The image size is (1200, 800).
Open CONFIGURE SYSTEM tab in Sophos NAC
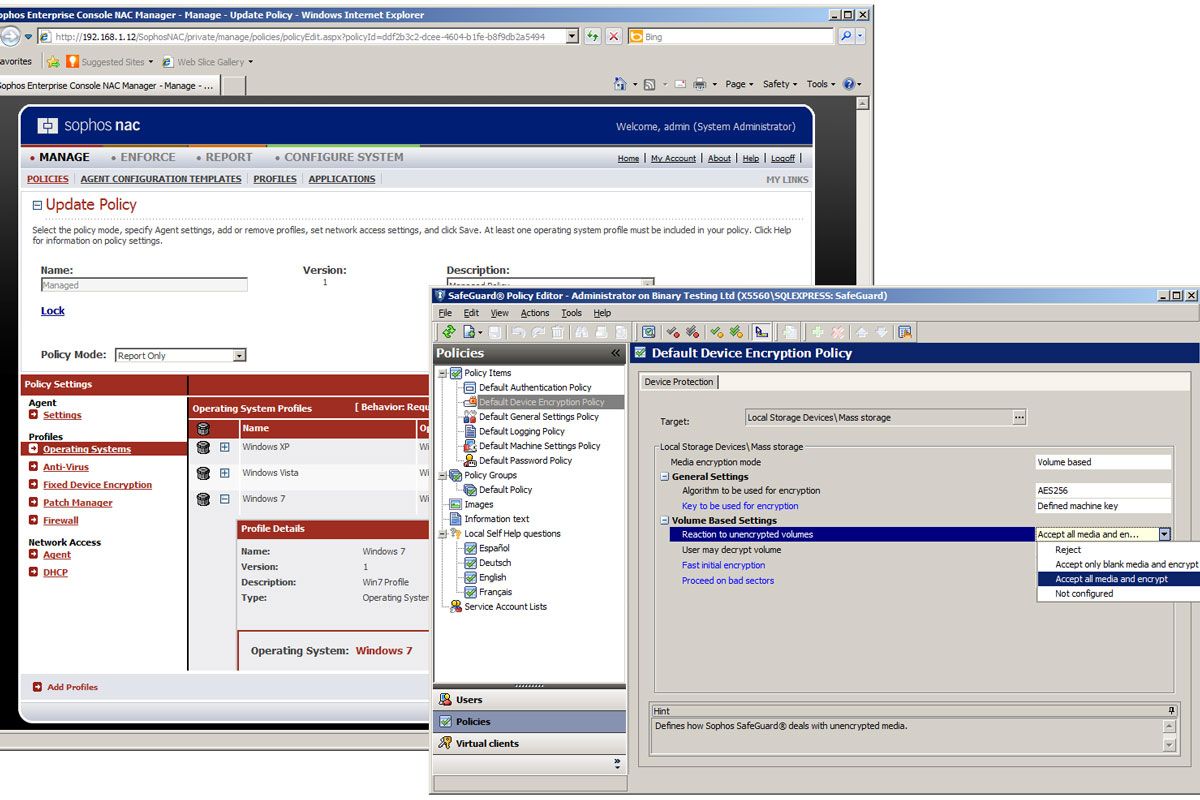point(344,157)
